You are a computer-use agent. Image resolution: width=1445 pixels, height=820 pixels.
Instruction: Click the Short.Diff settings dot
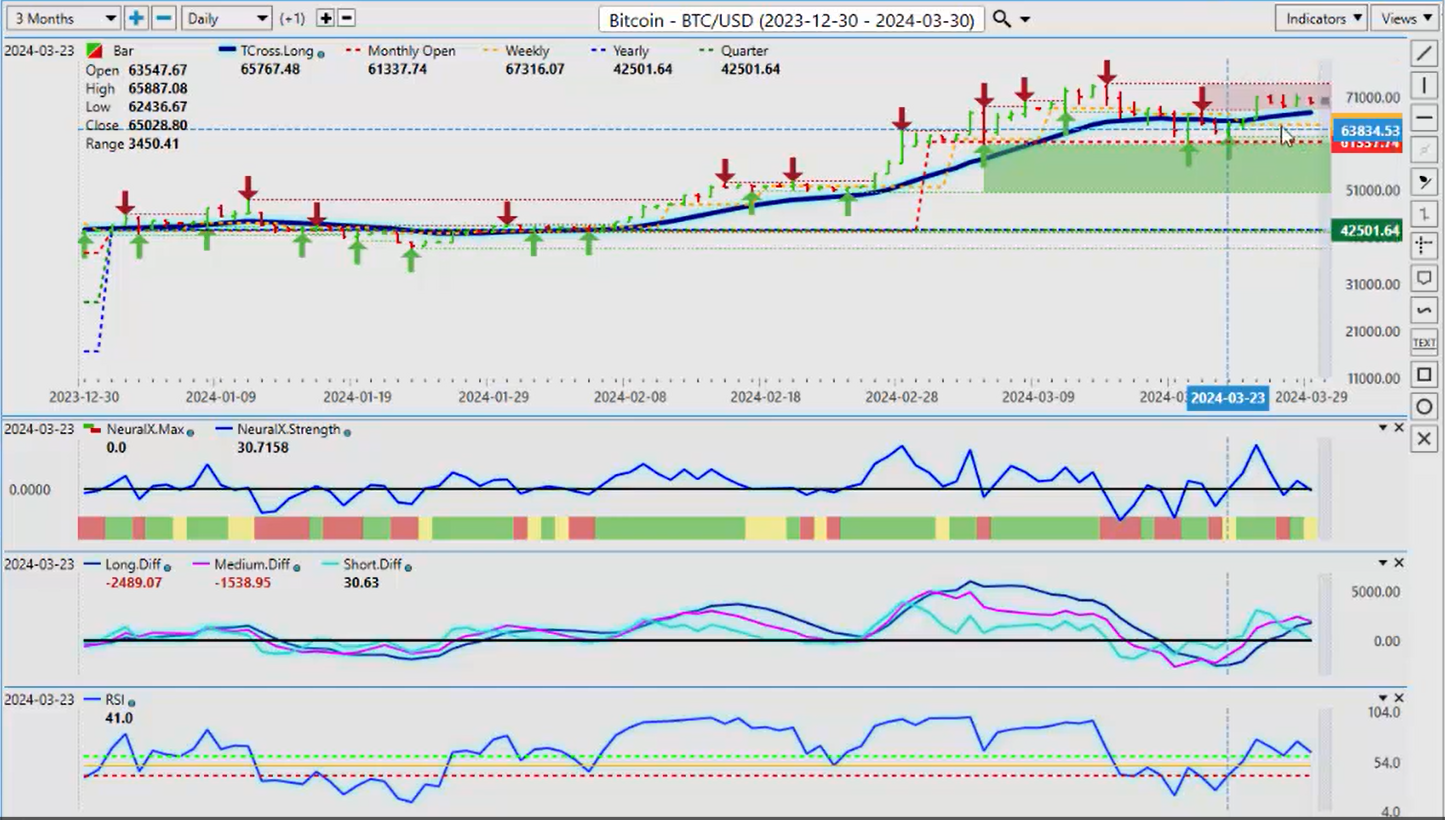408,567
